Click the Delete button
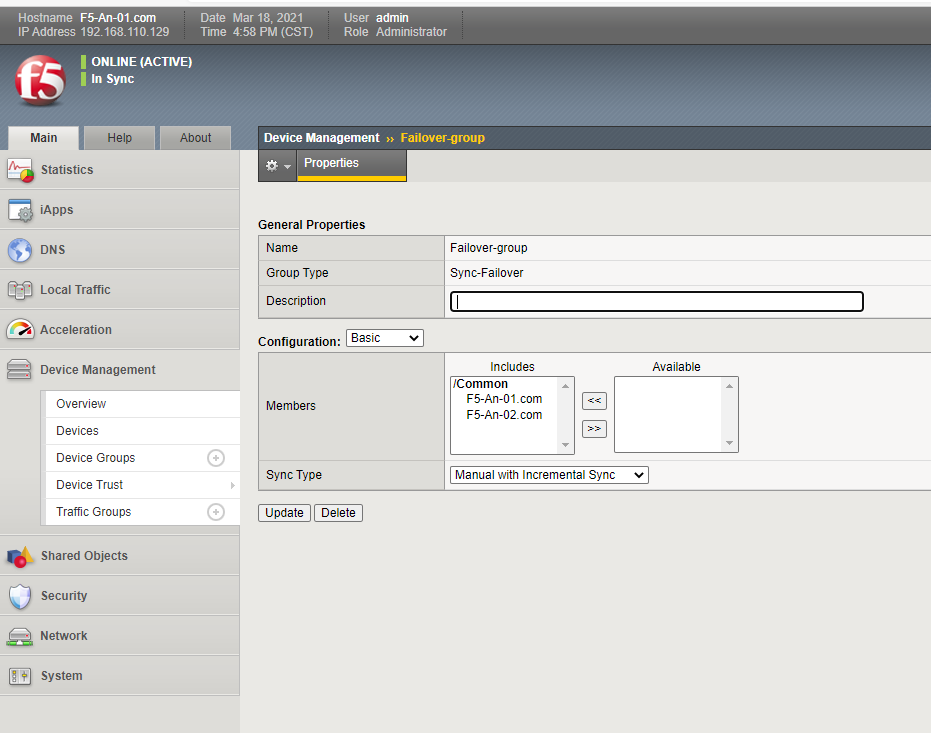 pos(338,513)
